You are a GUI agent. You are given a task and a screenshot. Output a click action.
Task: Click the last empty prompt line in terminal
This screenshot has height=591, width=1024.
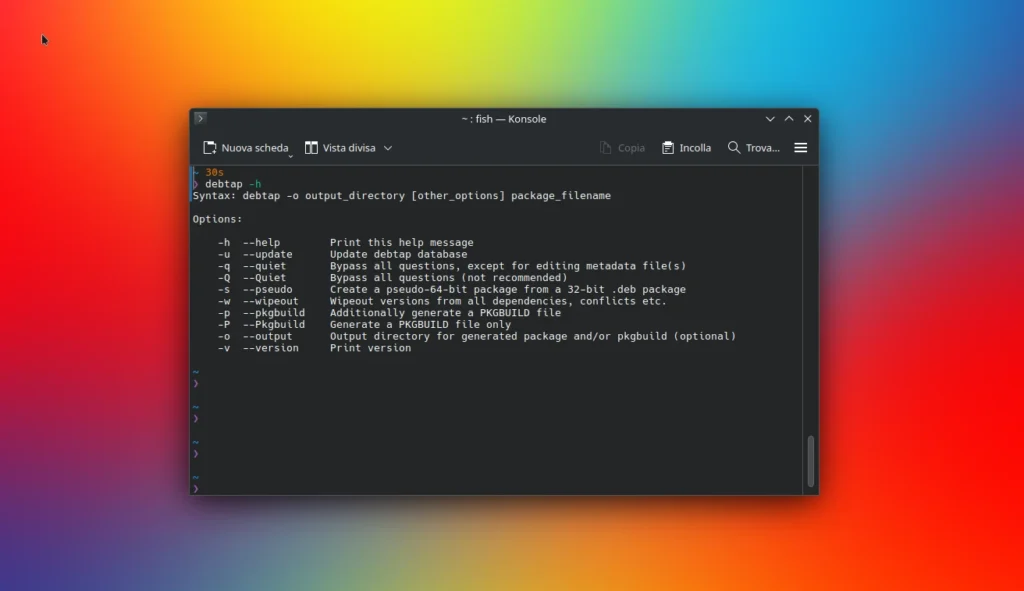coord(400,488)
